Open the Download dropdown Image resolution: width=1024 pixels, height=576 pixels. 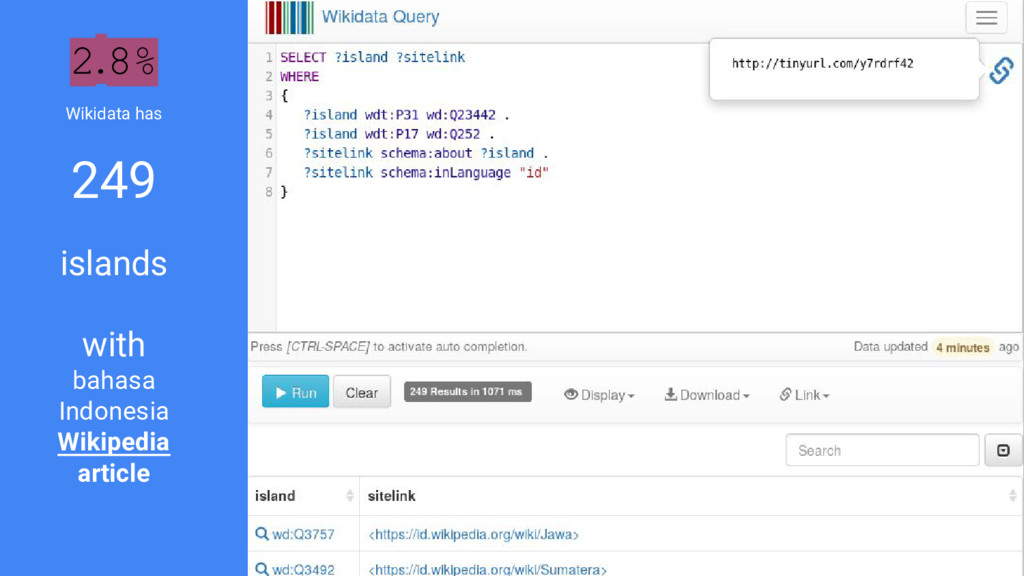pos(707,395)
